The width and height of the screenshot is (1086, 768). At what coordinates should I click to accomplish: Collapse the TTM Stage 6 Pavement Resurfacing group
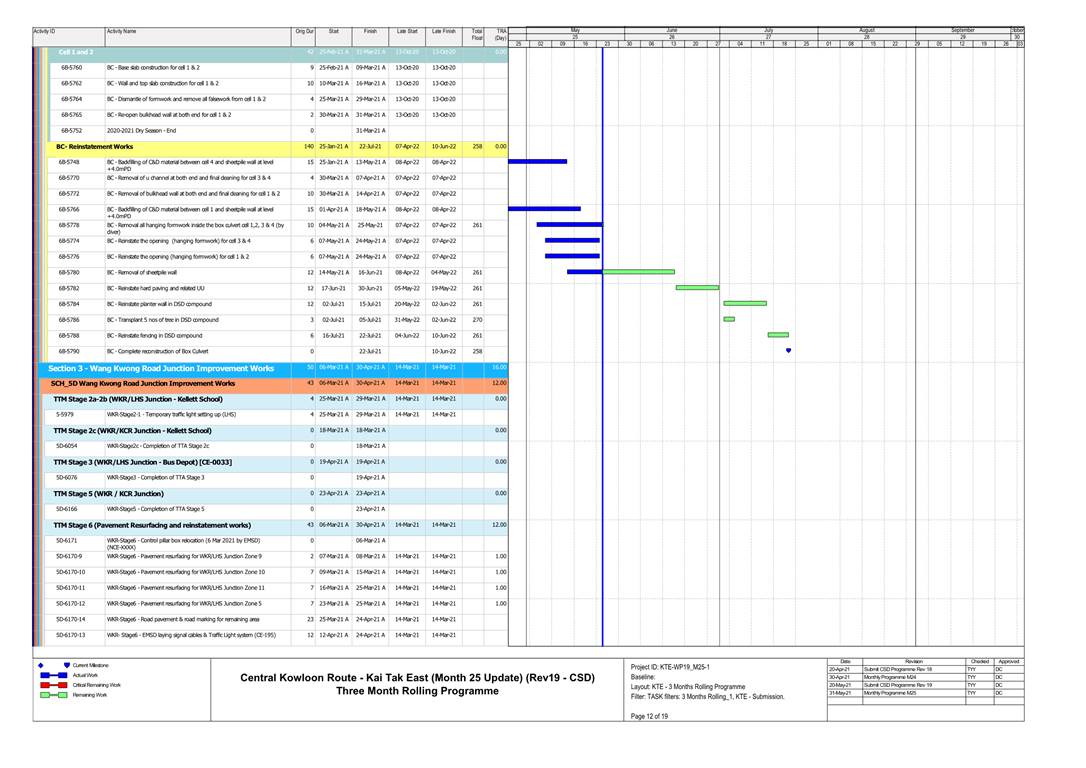click(x=151, y=525)
